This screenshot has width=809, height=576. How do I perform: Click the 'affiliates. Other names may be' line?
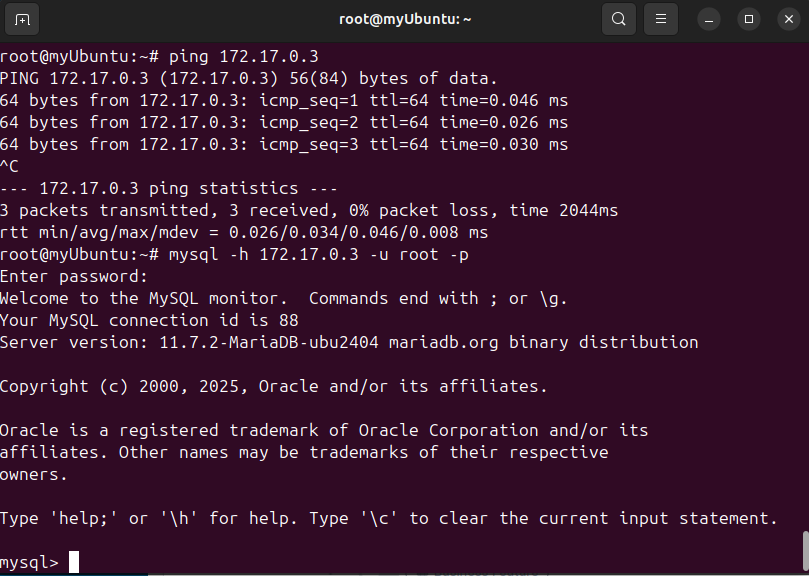304,453
